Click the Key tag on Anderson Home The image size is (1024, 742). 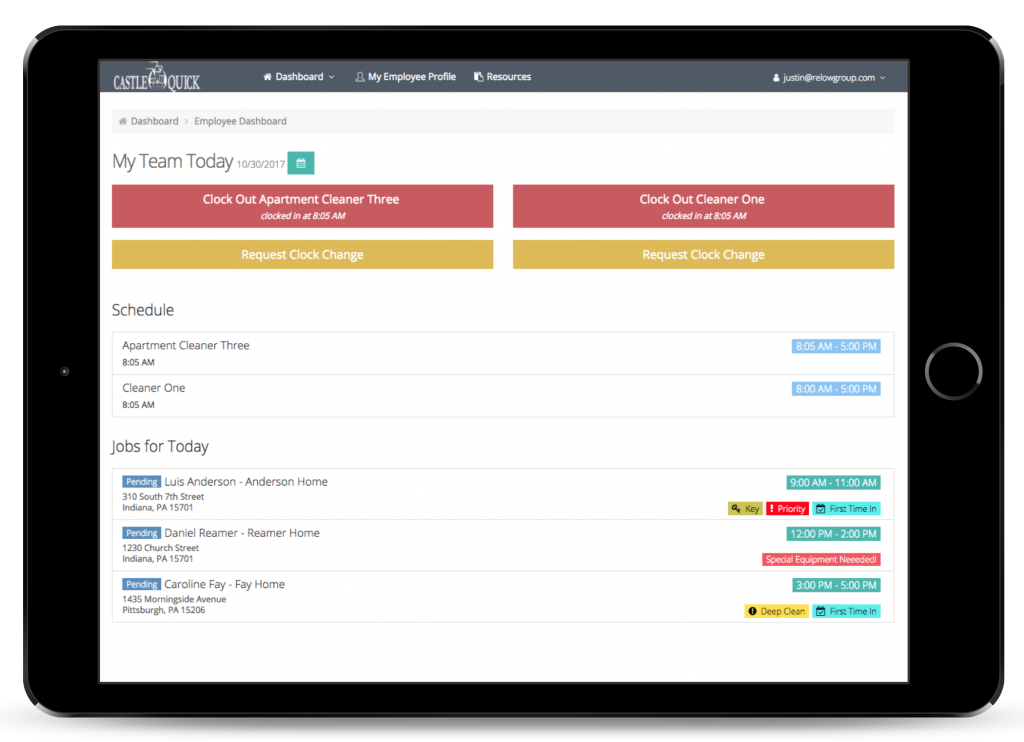(745, 509)
